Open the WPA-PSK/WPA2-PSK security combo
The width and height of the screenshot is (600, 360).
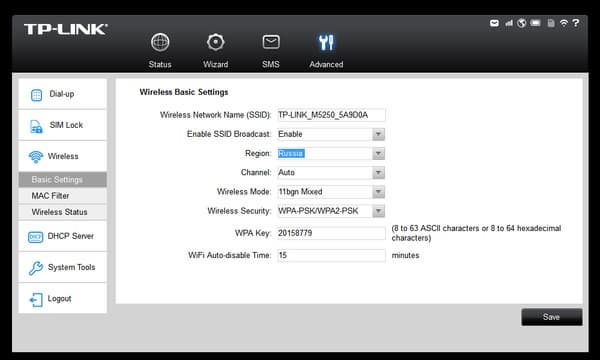point(331,211)
